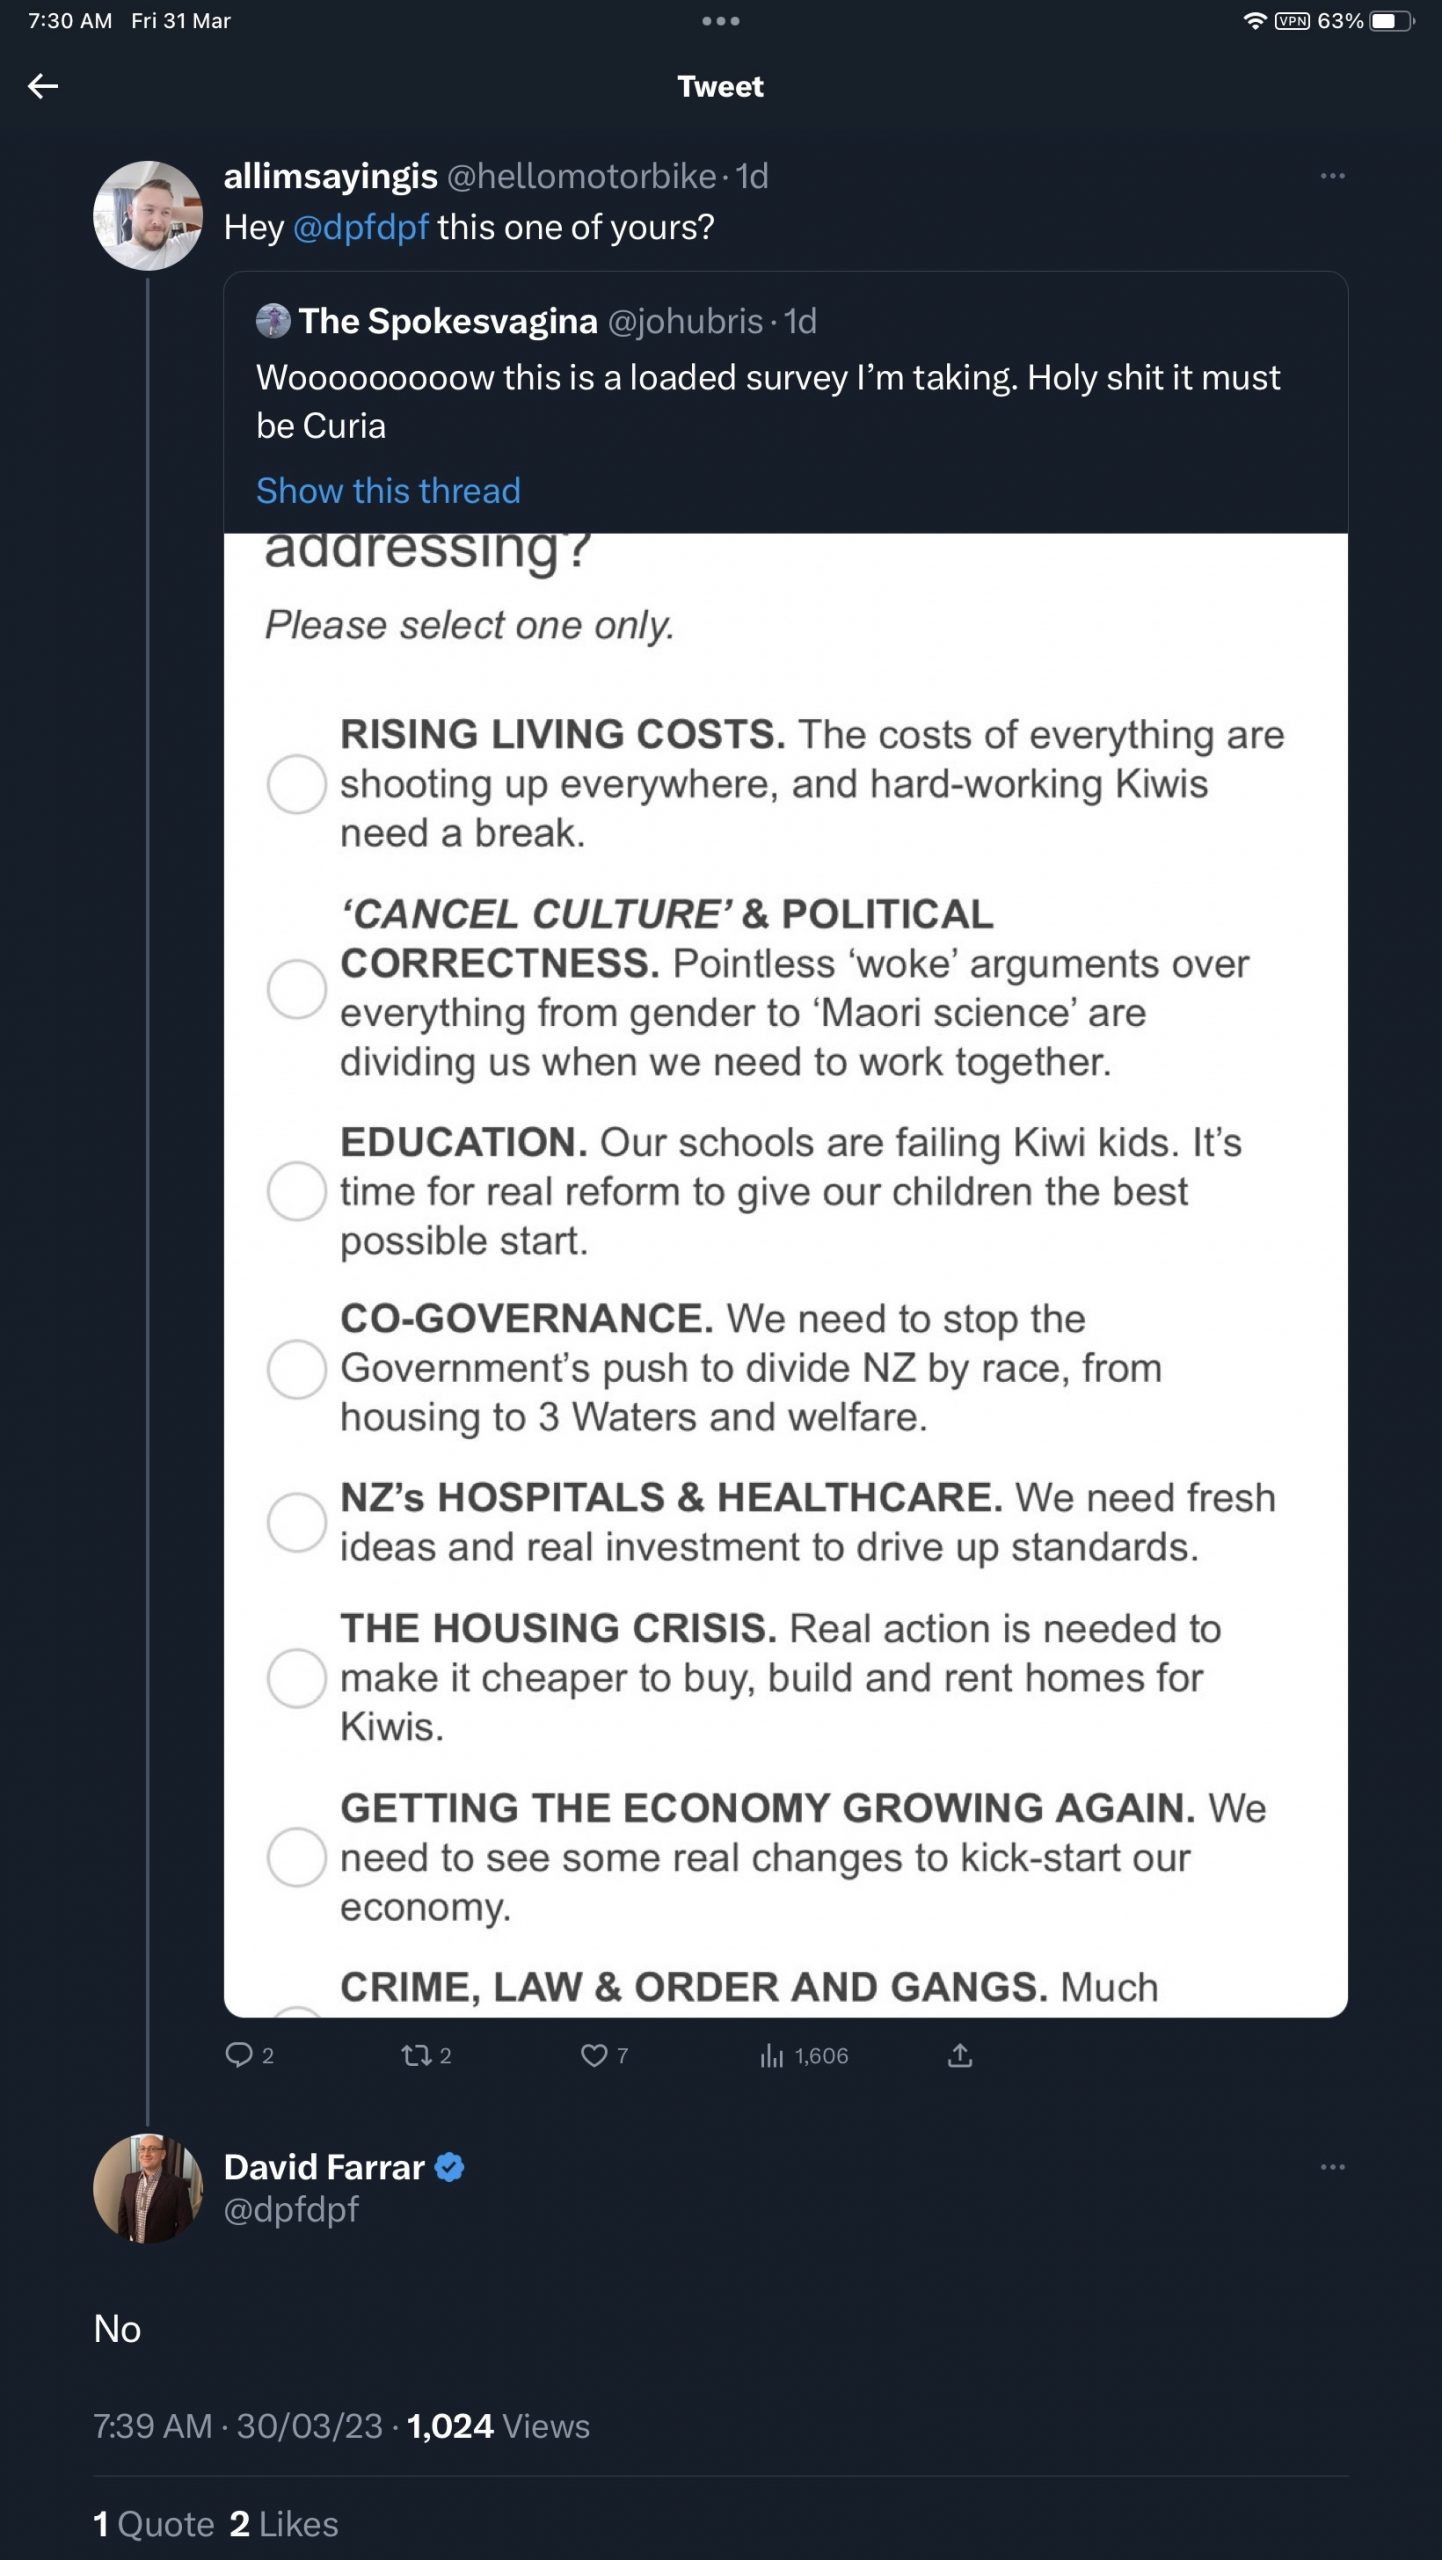
Task: Tap the share upload icon
Action: coord(960,2055)
